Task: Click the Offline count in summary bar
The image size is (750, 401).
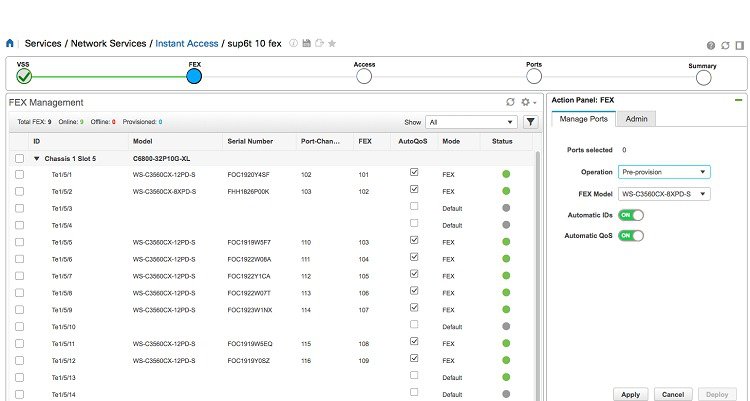Action: [x=114, y=122]
